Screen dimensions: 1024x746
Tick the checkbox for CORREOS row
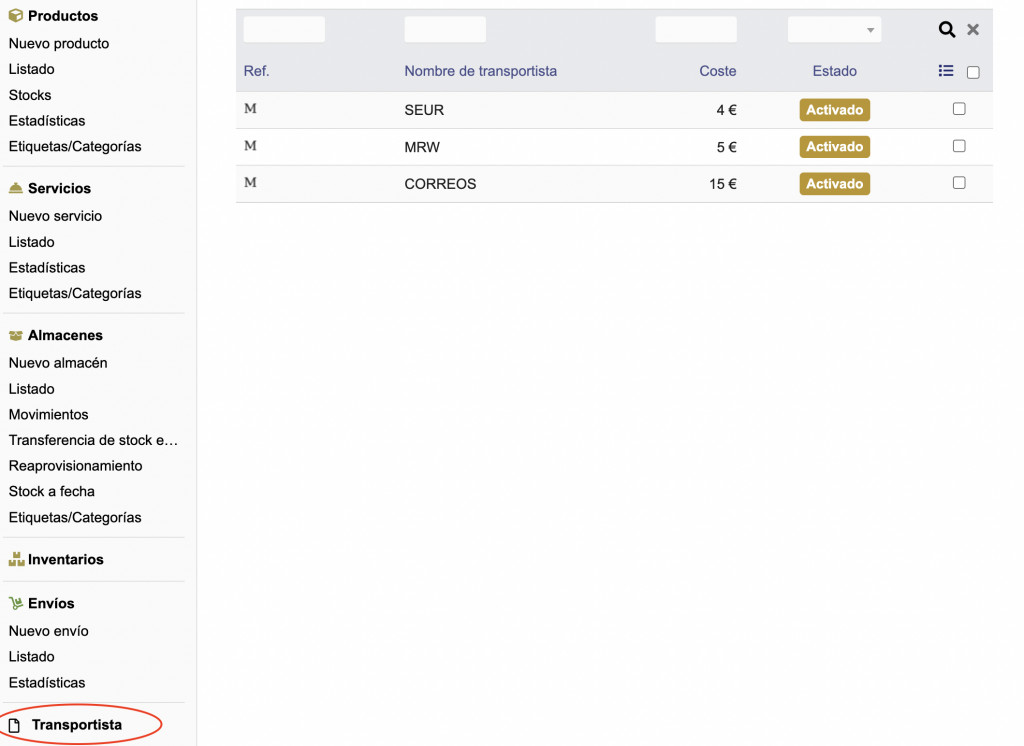(x=959, y=183)
